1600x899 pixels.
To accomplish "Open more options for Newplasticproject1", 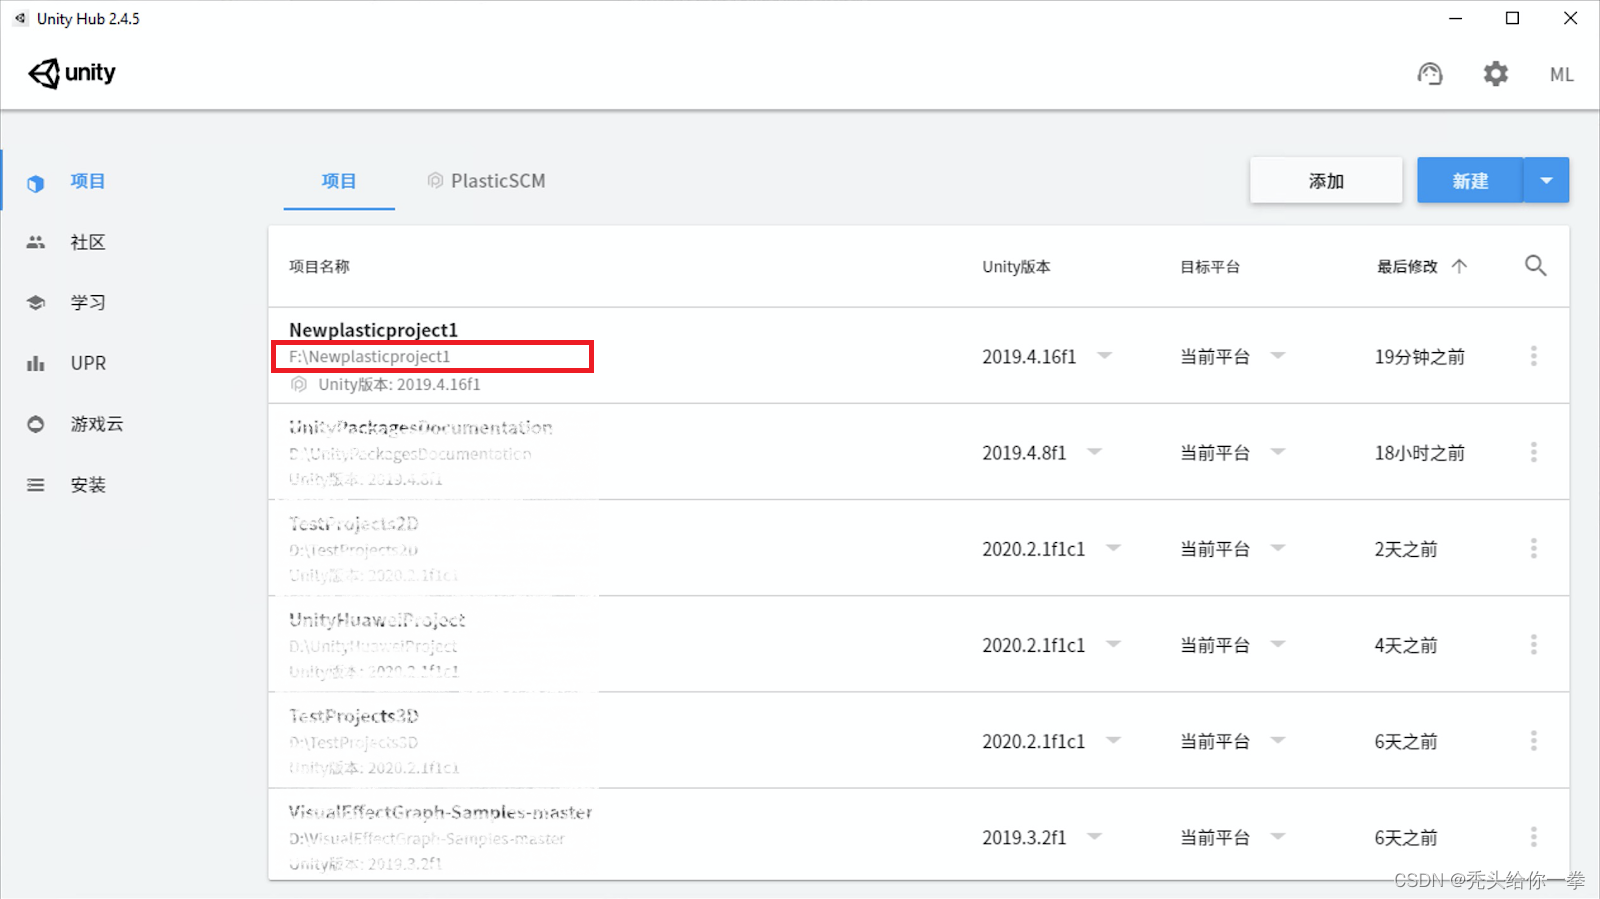I will (1533, 356).
